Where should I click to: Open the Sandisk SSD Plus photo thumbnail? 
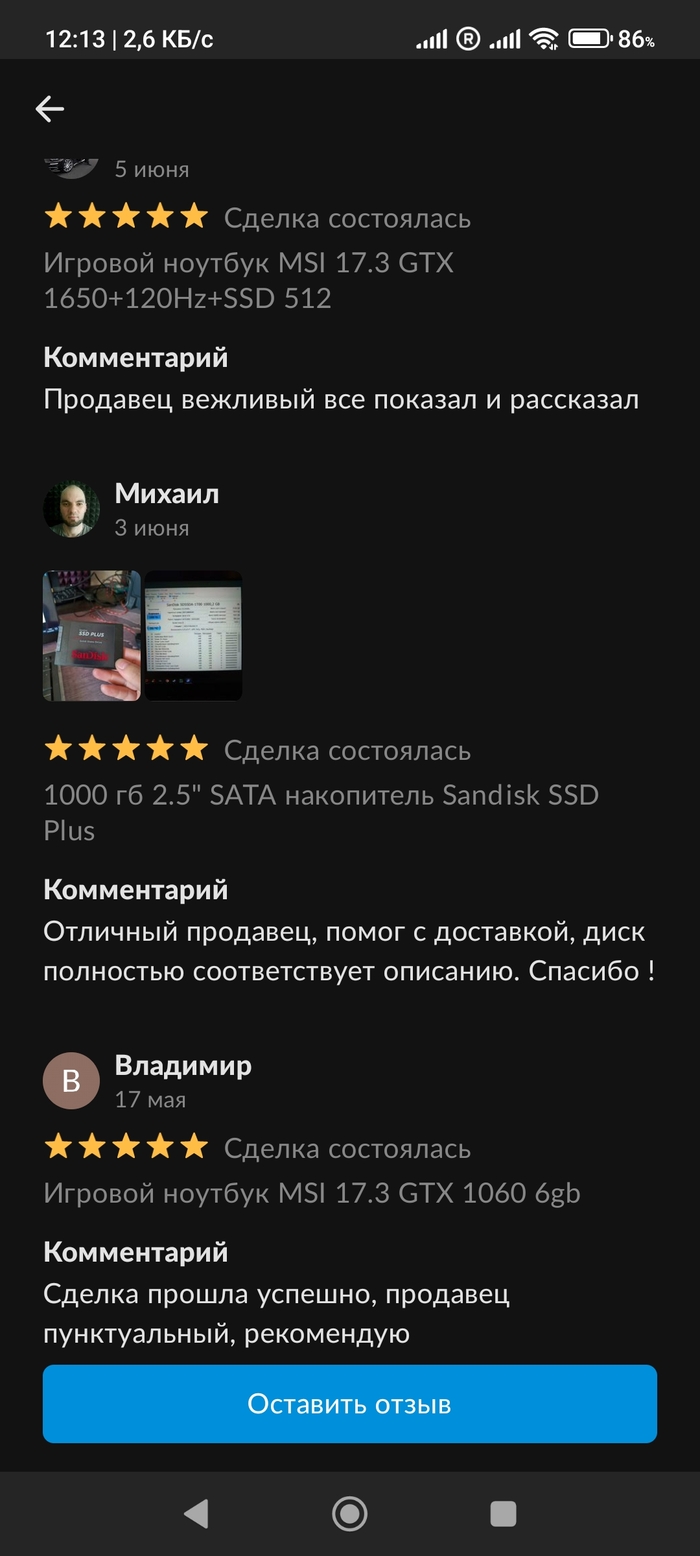(x=92, y=636)
